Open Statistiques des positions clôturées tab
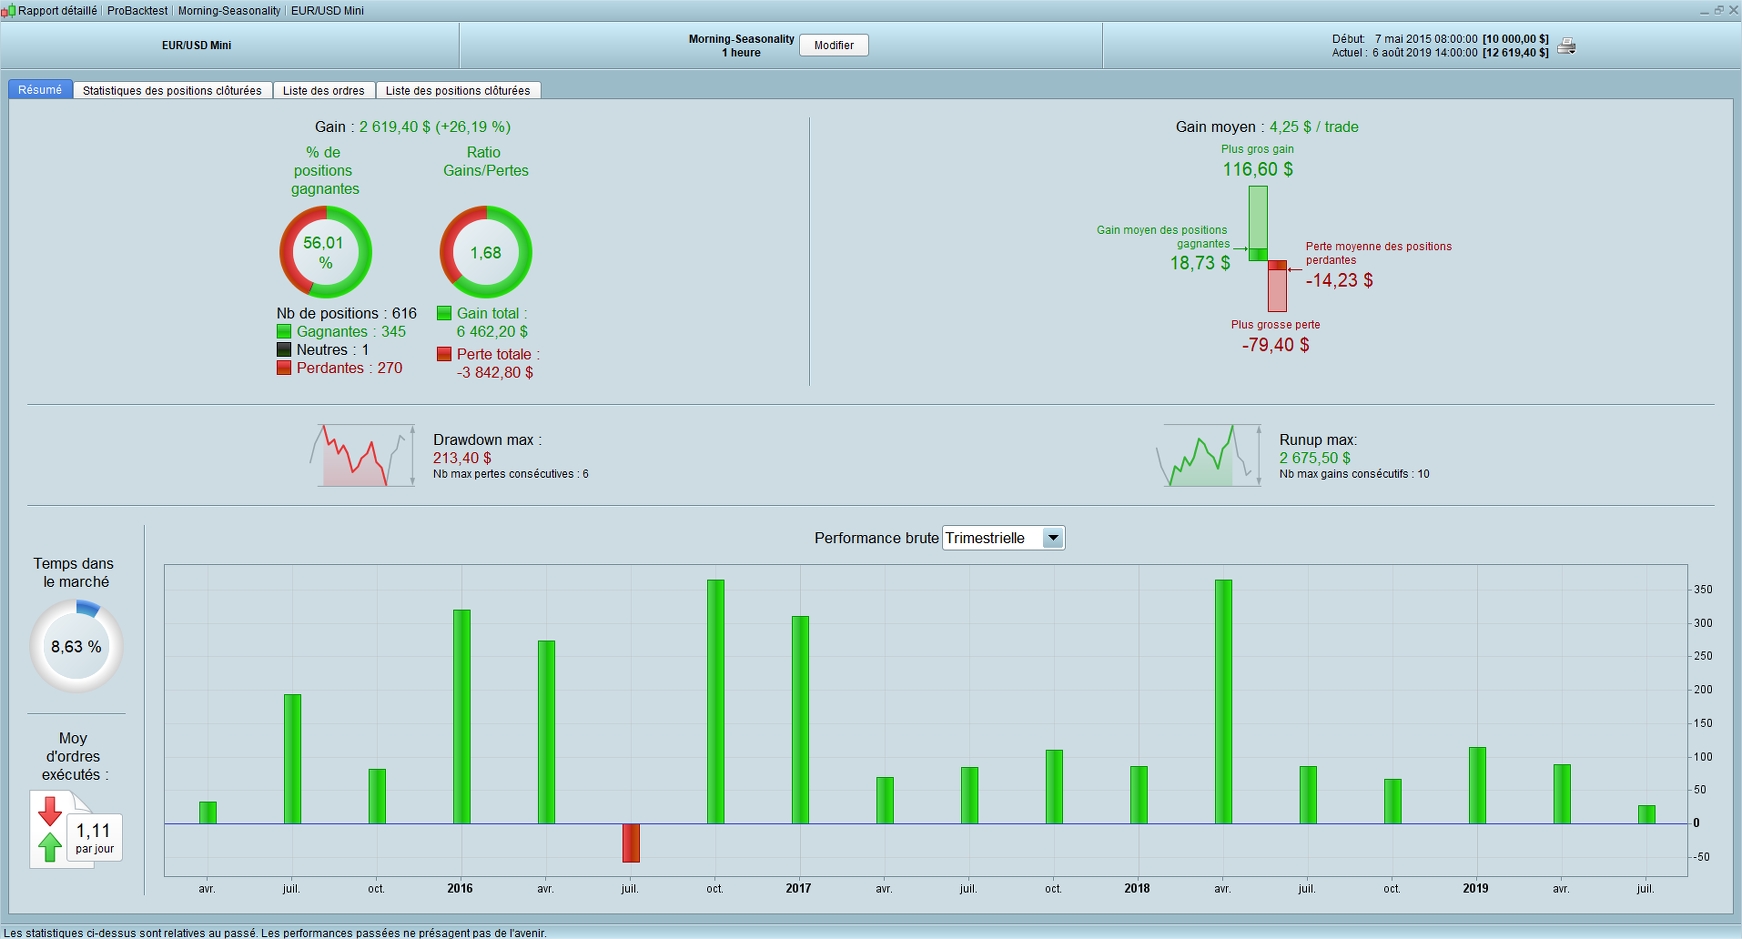This screenshot has height=939, width=1742. click(172, 90)
